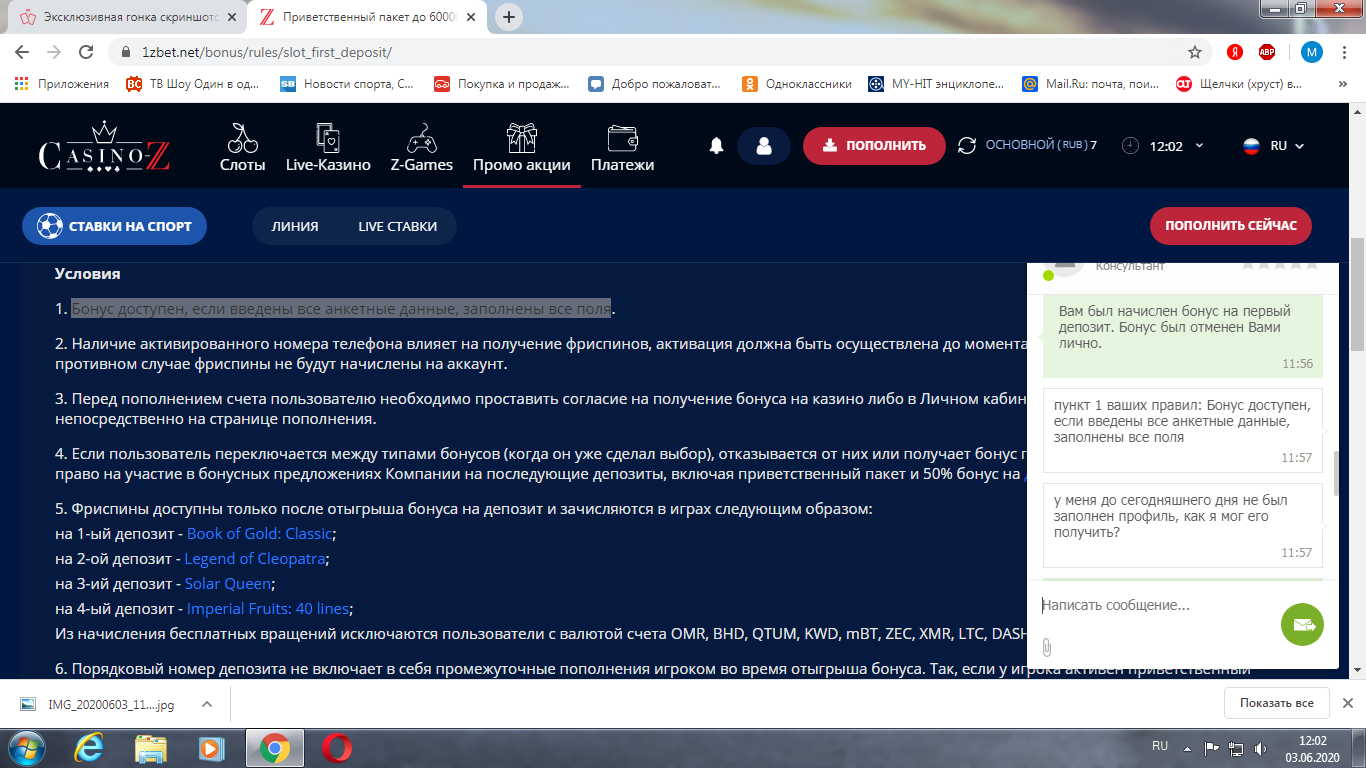This screenshot has width=1366, height=768.
Task: Open download item options chevron
Action: tap(207, 704)
